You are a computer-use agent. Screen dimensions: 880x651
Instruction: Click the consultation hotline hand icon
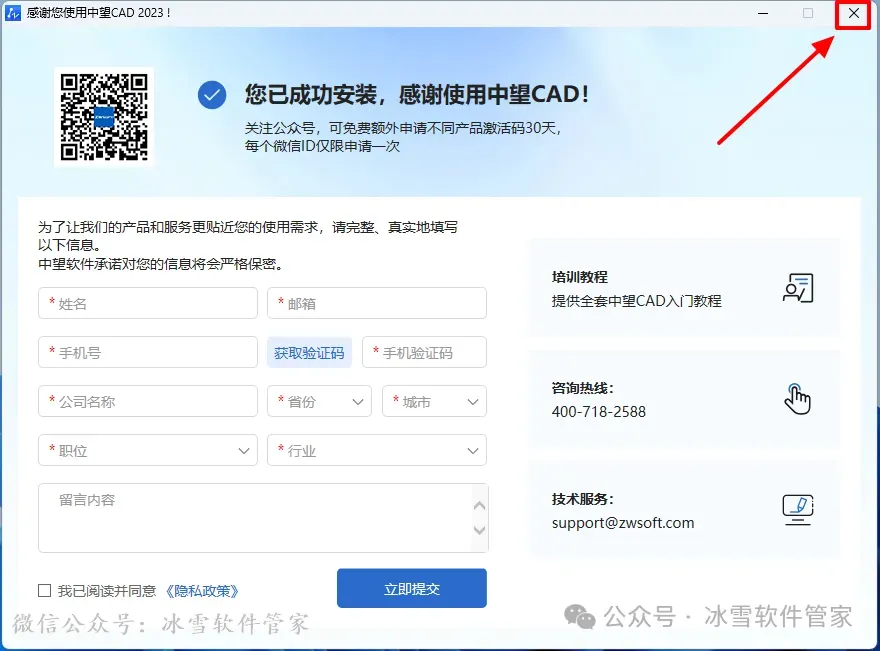coord(798,399)
